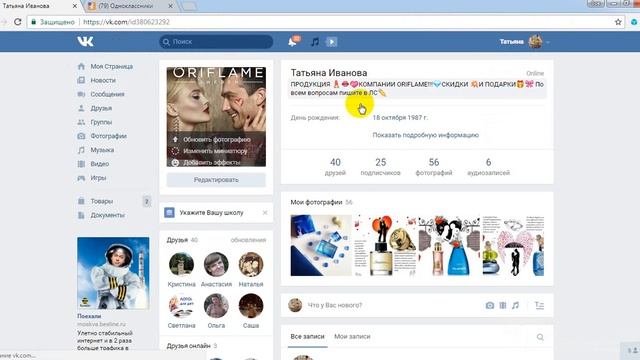Click Показать подробную информацию
This screenshot has width=640, height=360.
click(x=425, y=135)
